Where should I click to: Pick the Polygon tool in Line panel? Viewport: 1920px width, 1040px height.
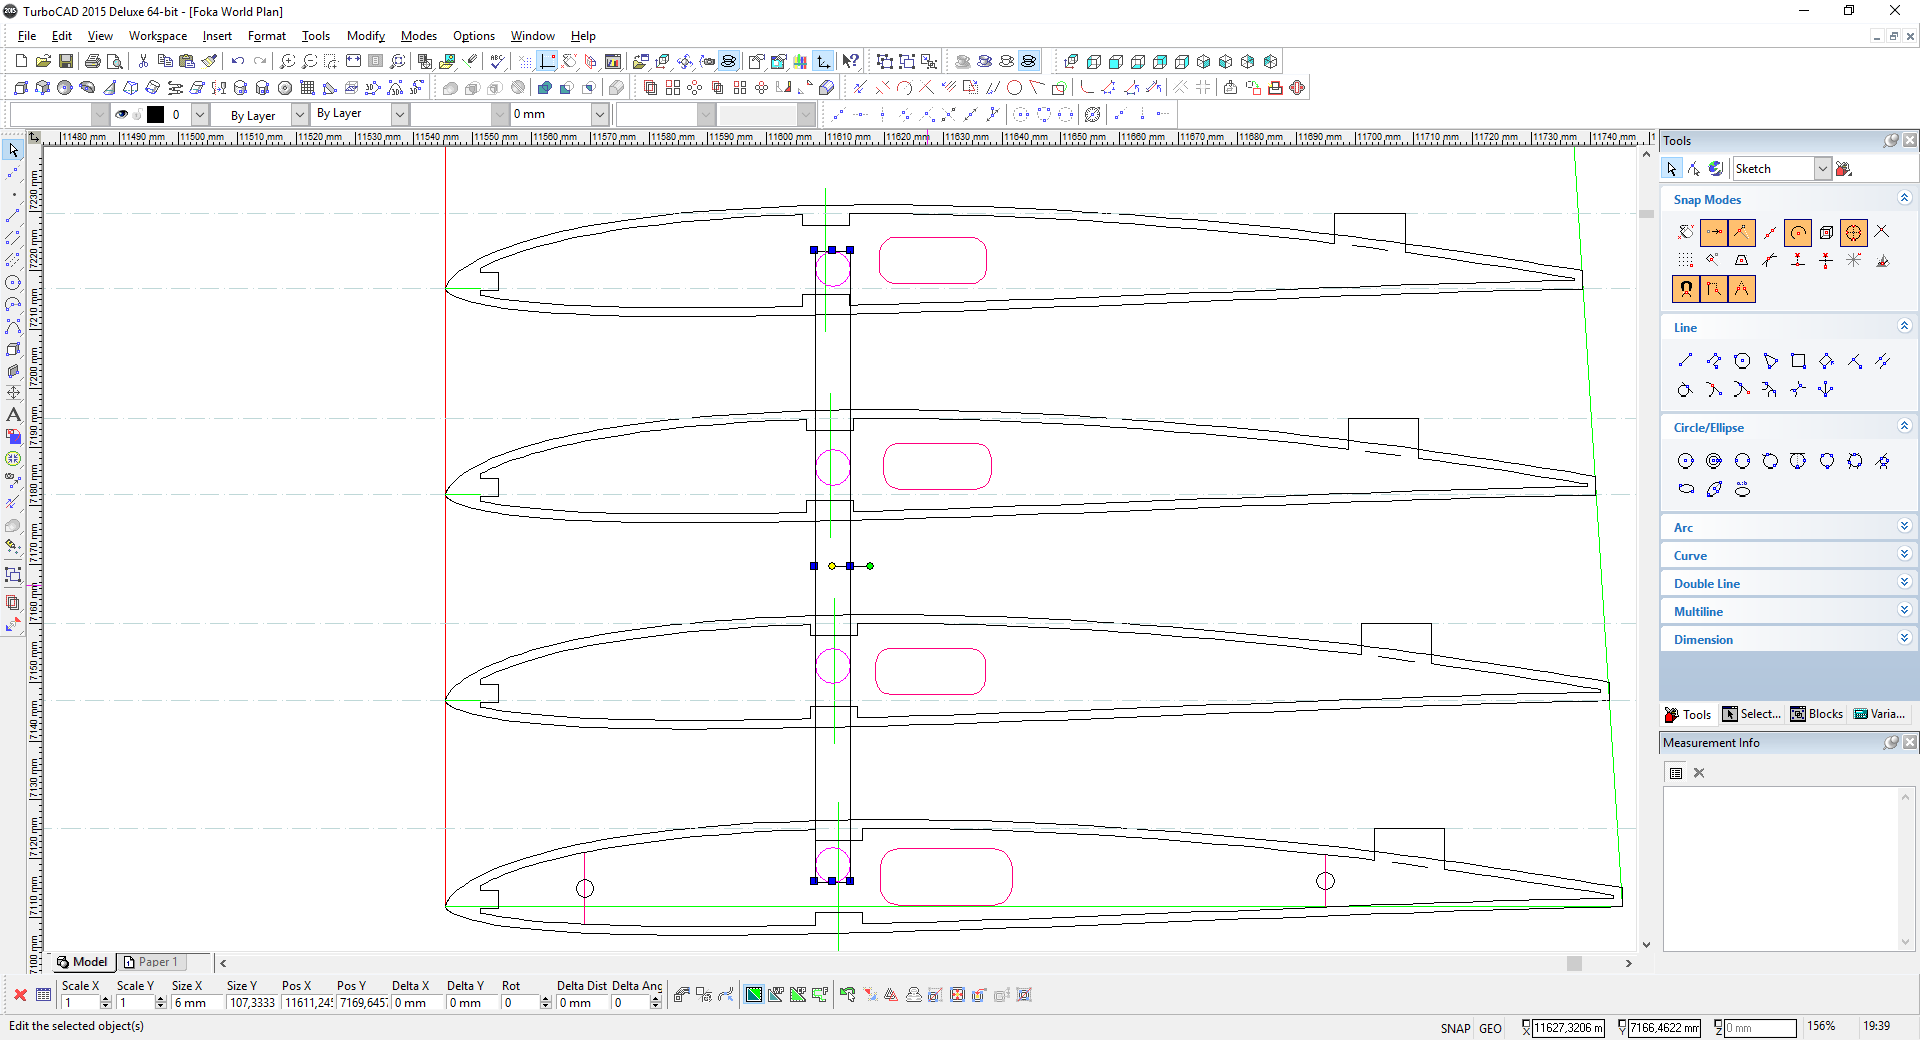coord(1770,361)
